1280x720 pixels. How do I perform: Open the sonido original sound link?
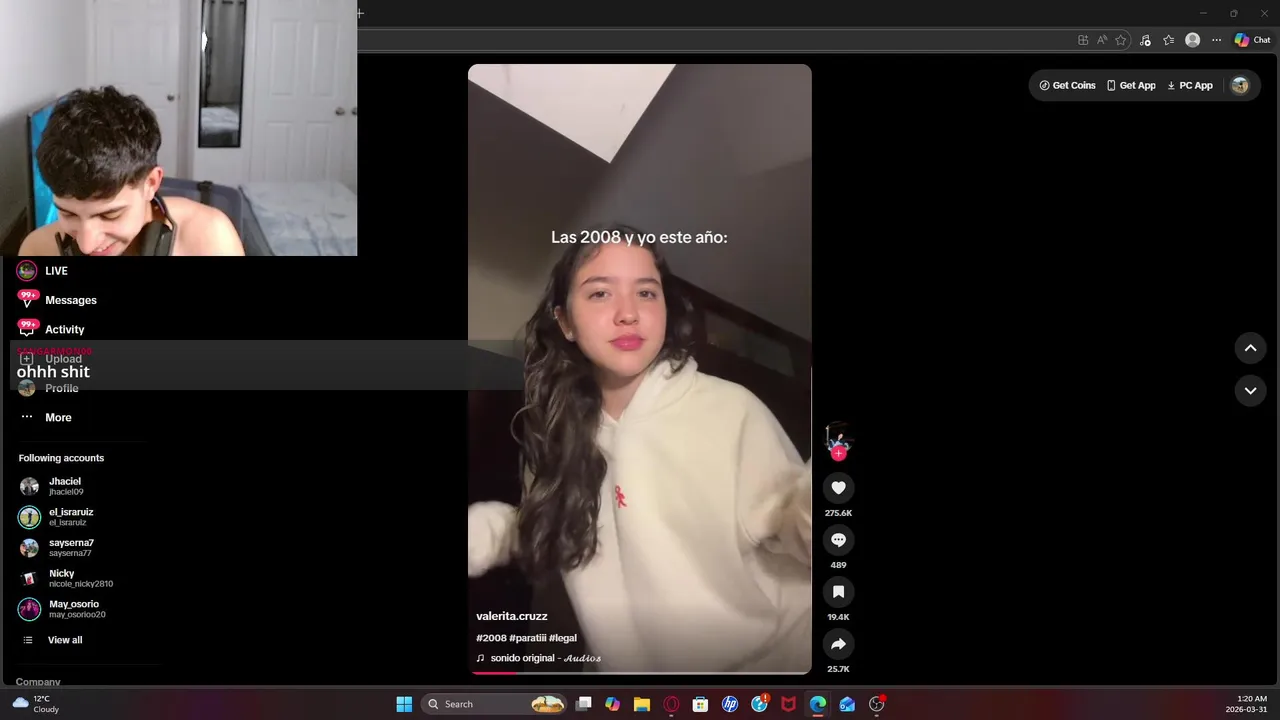click(539, 658)
